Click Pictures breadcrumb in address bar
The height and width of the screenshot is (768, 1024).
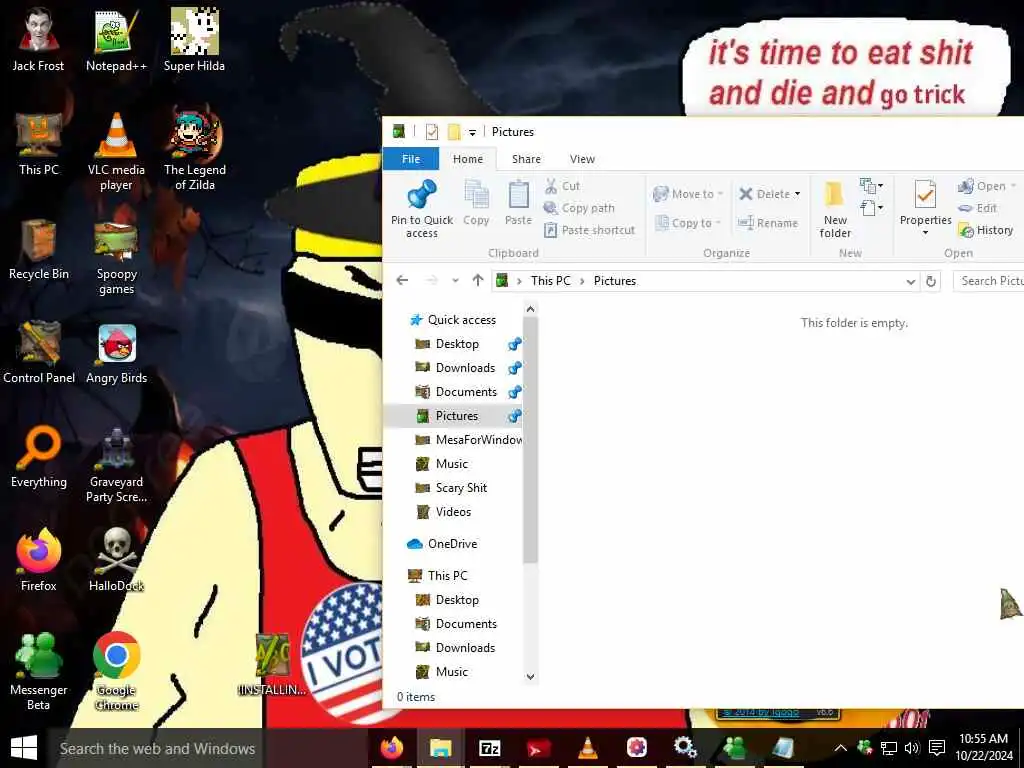pos(615,281)
